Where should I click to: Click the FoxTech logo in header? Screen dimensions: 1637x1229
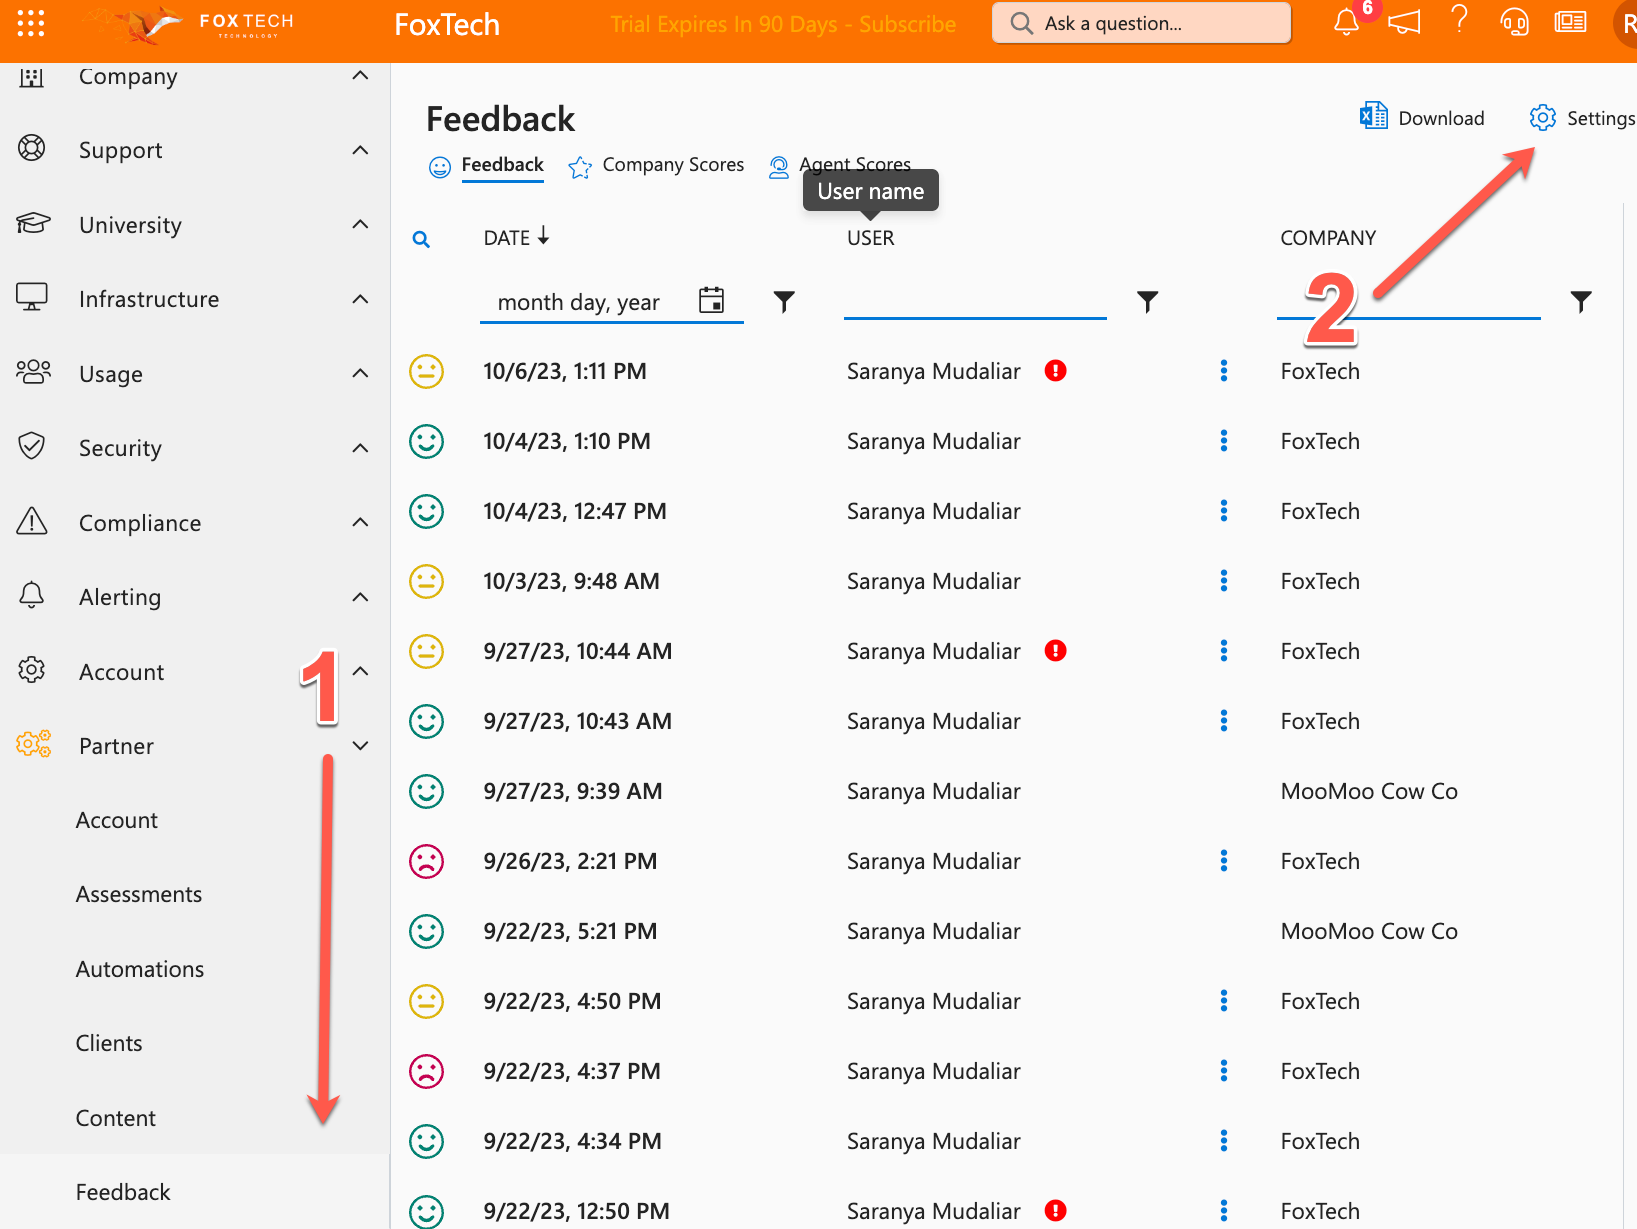pos(188,25)
